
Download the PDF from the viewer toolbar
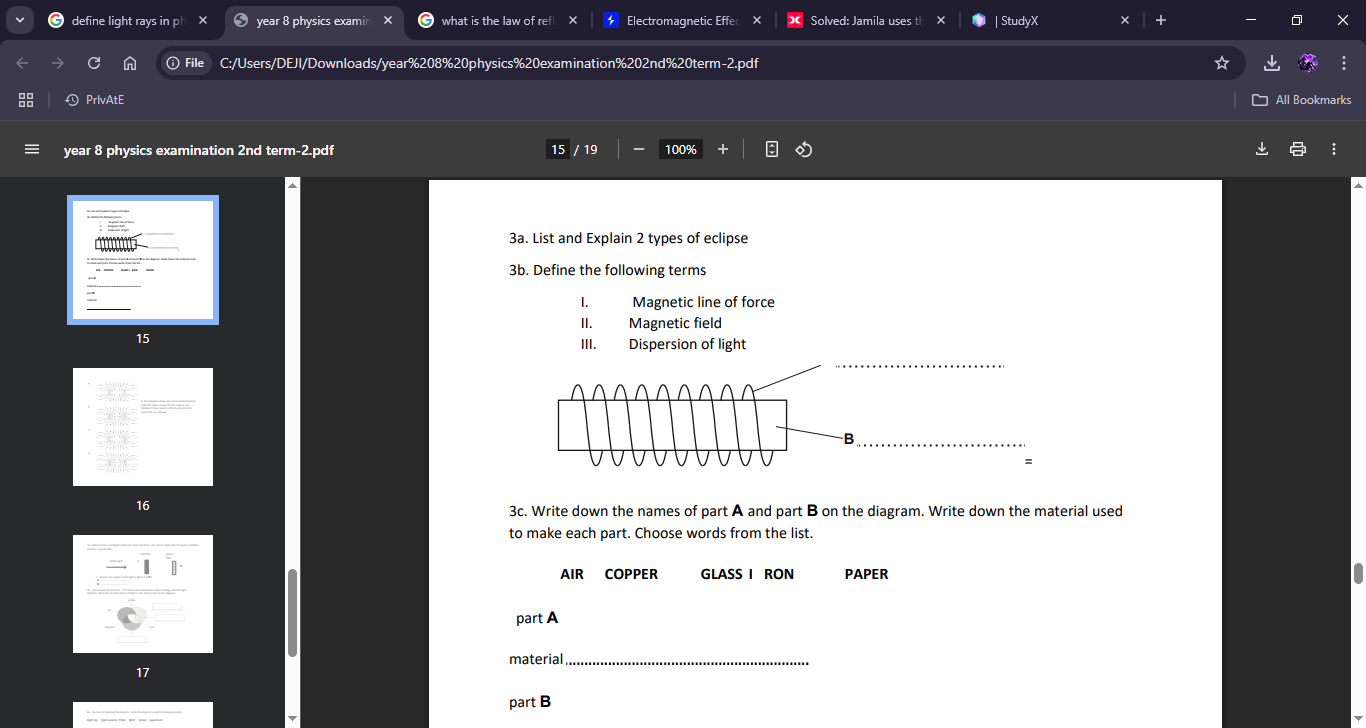[x=1261, y=148]
